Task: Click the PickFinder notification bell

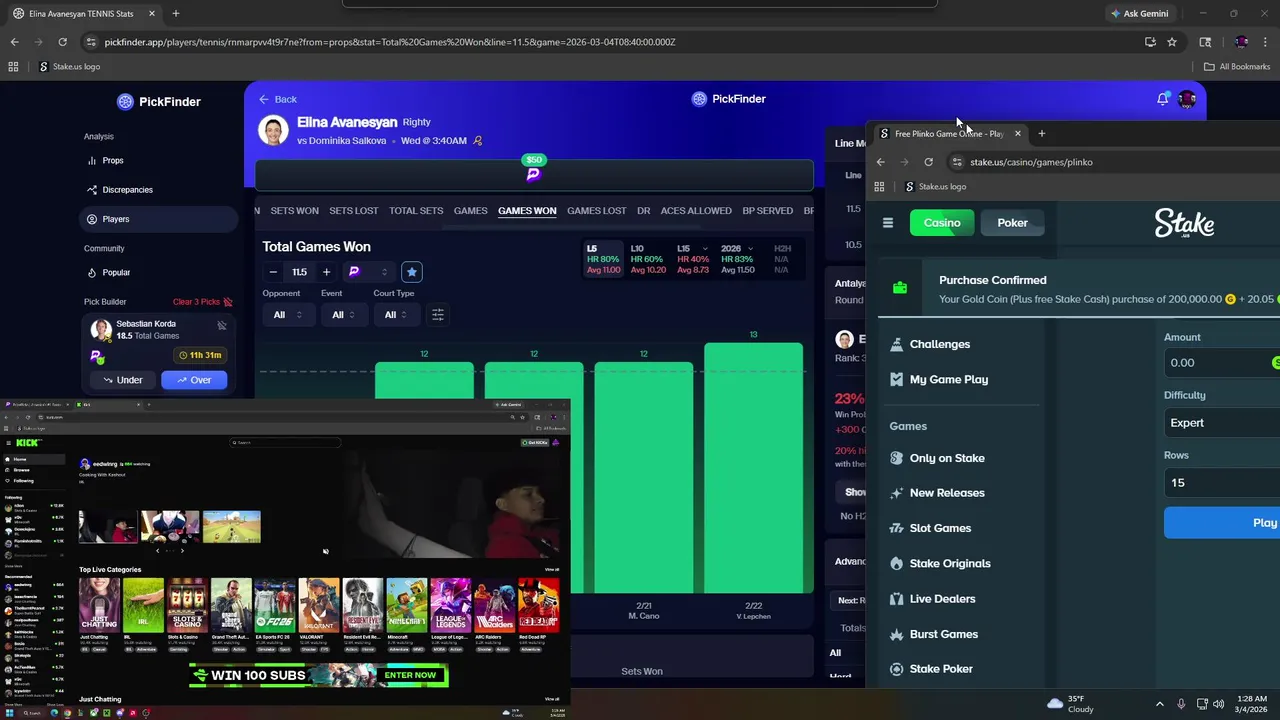Action: 1162,99
